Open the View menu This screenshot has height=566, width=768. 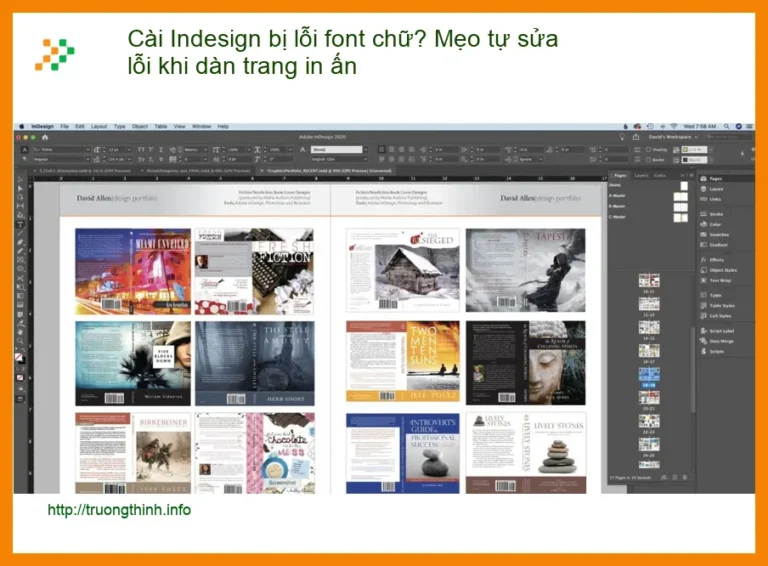[x=179, y=126]
